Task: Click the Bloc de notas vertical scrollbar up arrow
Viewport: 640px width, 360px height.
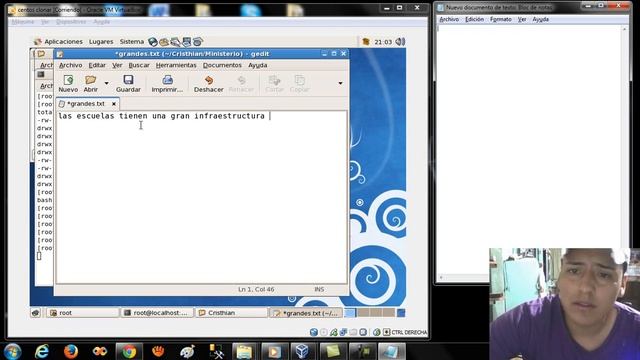Action: coord(624,29)
